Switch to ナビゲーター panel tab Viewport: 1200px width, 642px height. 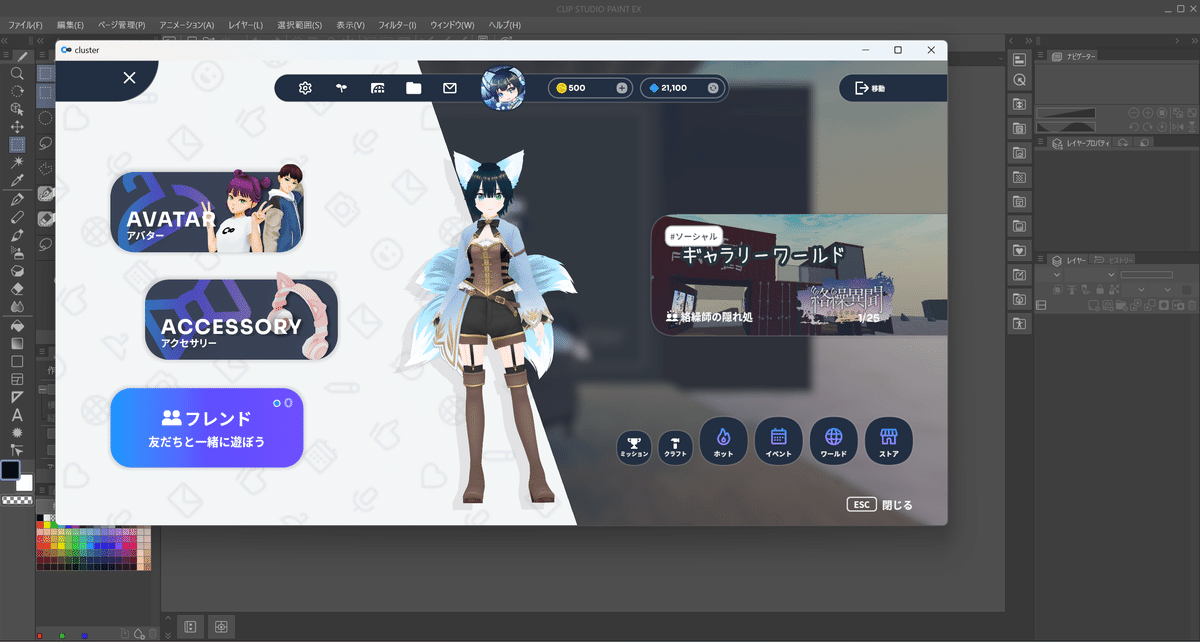[1075, 56]
